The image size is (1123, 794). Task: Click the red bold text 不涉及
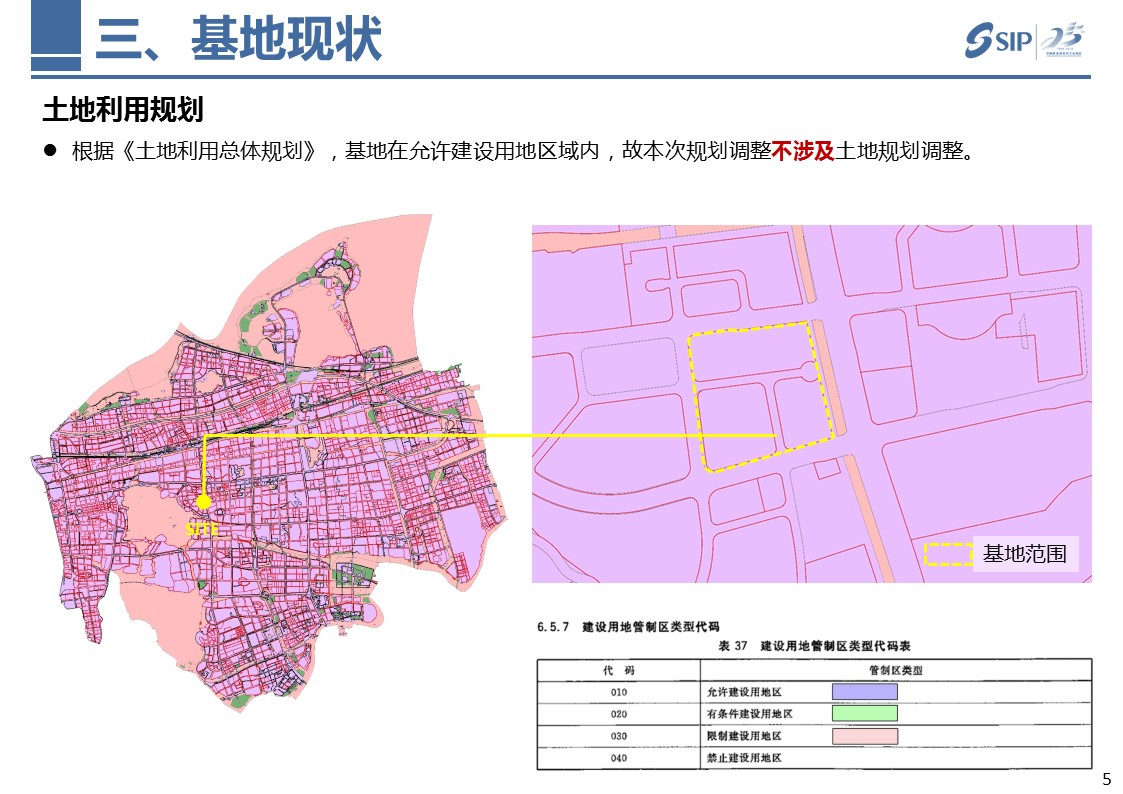pos(802,151)
